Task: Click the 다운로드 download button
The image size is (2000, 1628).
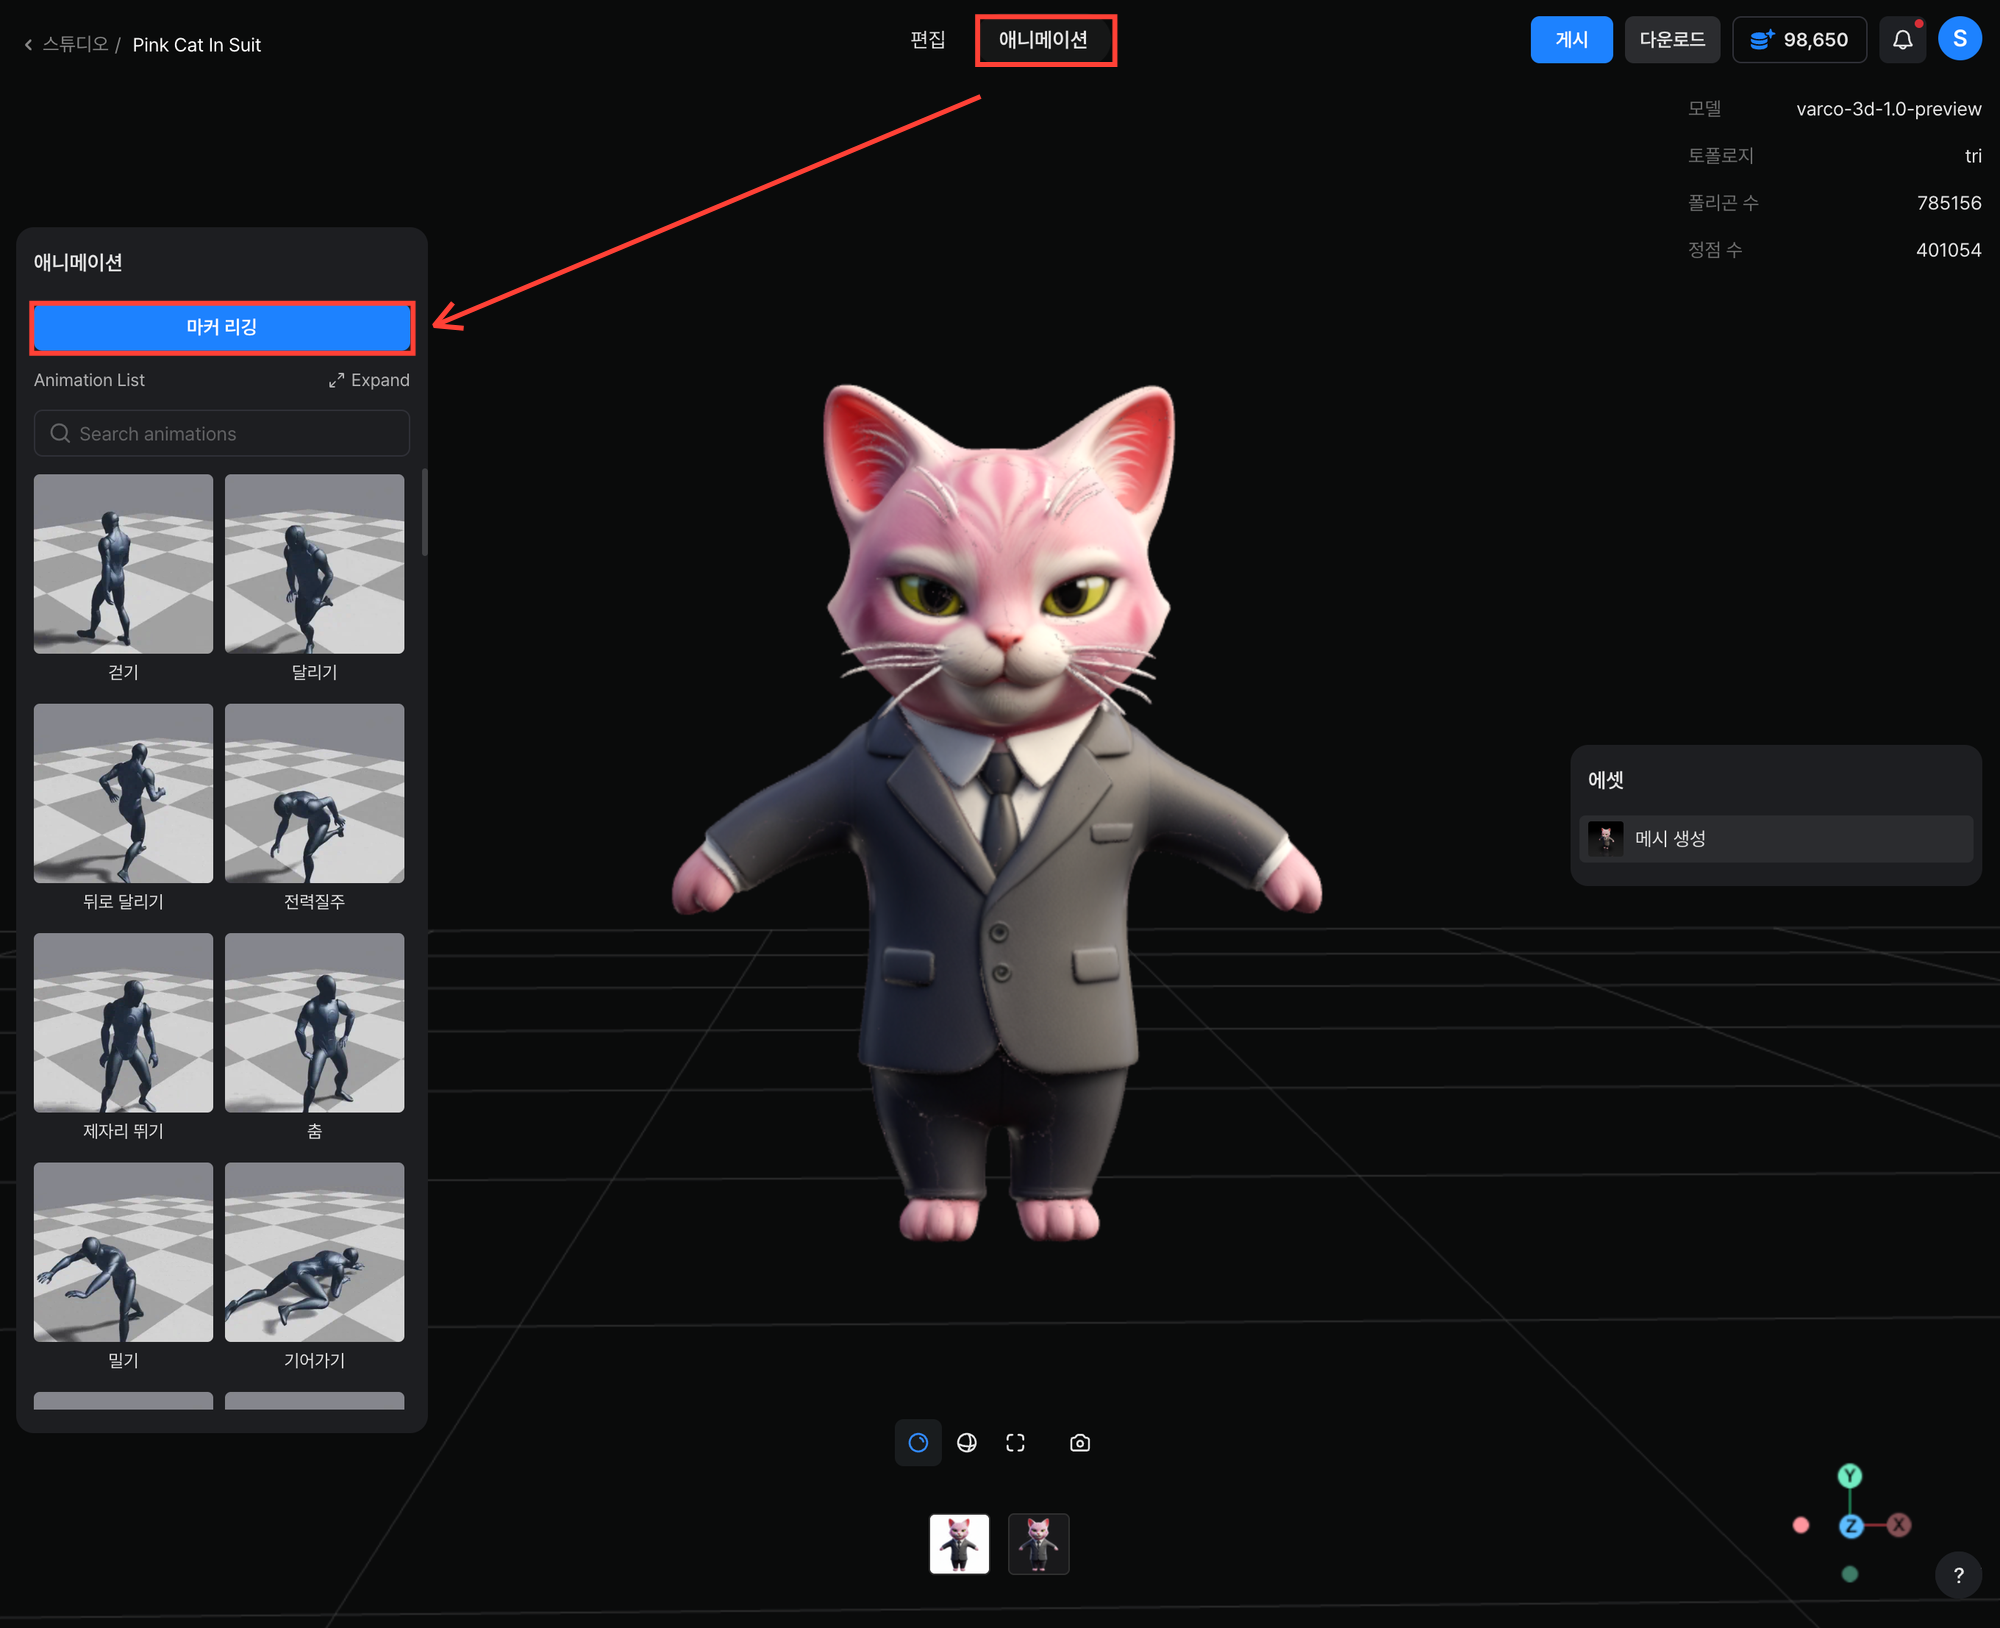Action: coord(1671,40)
